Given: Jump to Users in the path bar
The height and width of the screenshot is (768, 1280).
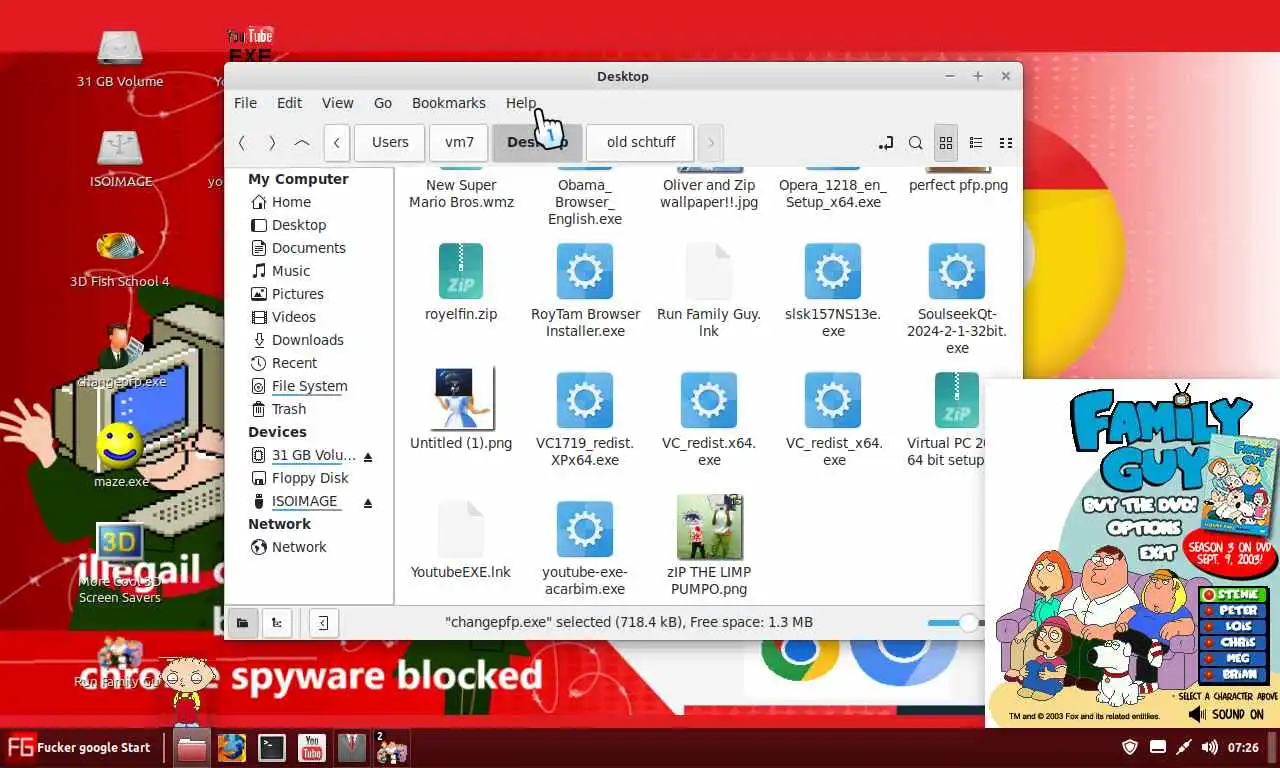Looking at the screenshot, I should 390,143.
